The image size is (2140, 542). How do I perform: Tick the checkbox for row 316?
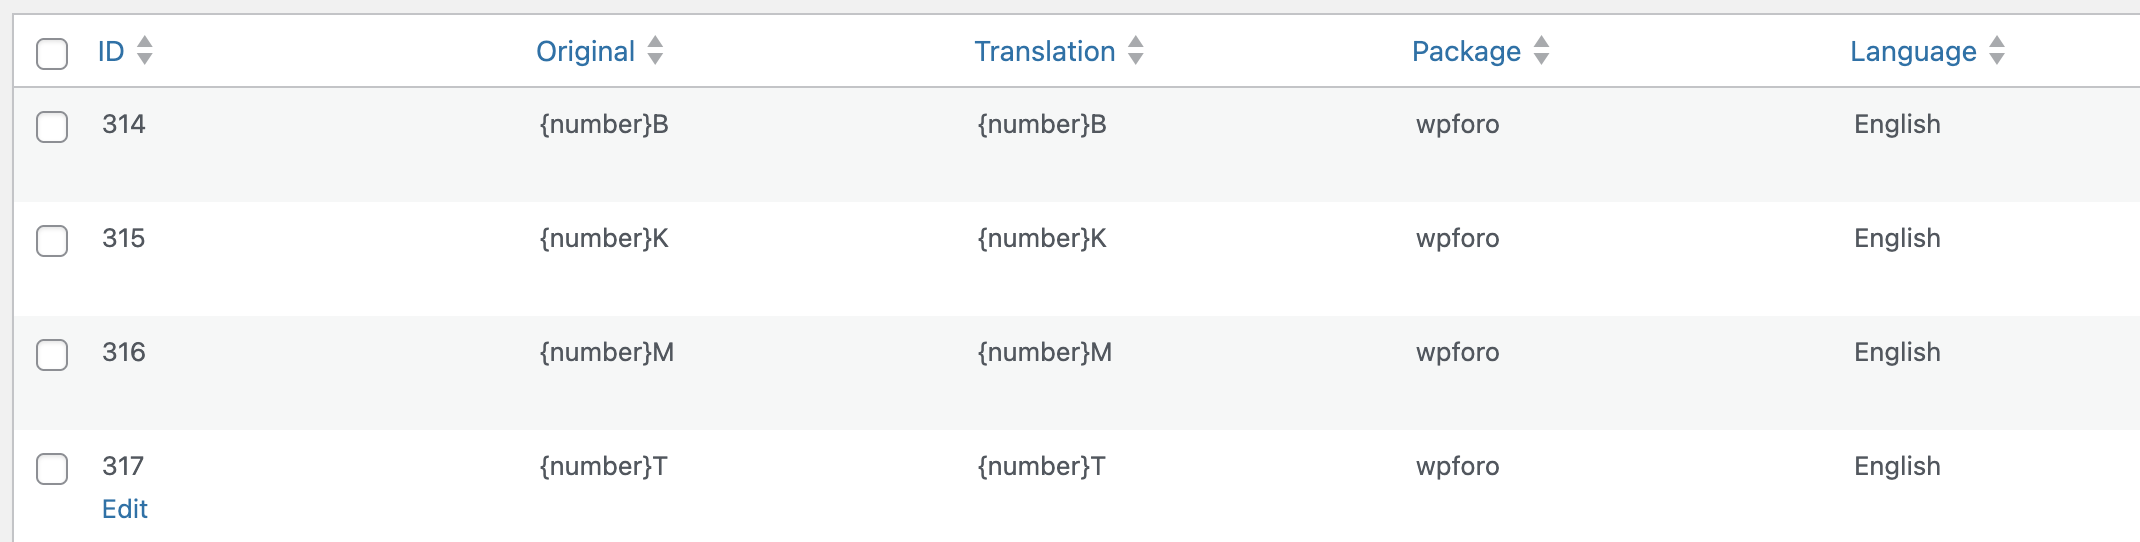click(x=52, y=355)
